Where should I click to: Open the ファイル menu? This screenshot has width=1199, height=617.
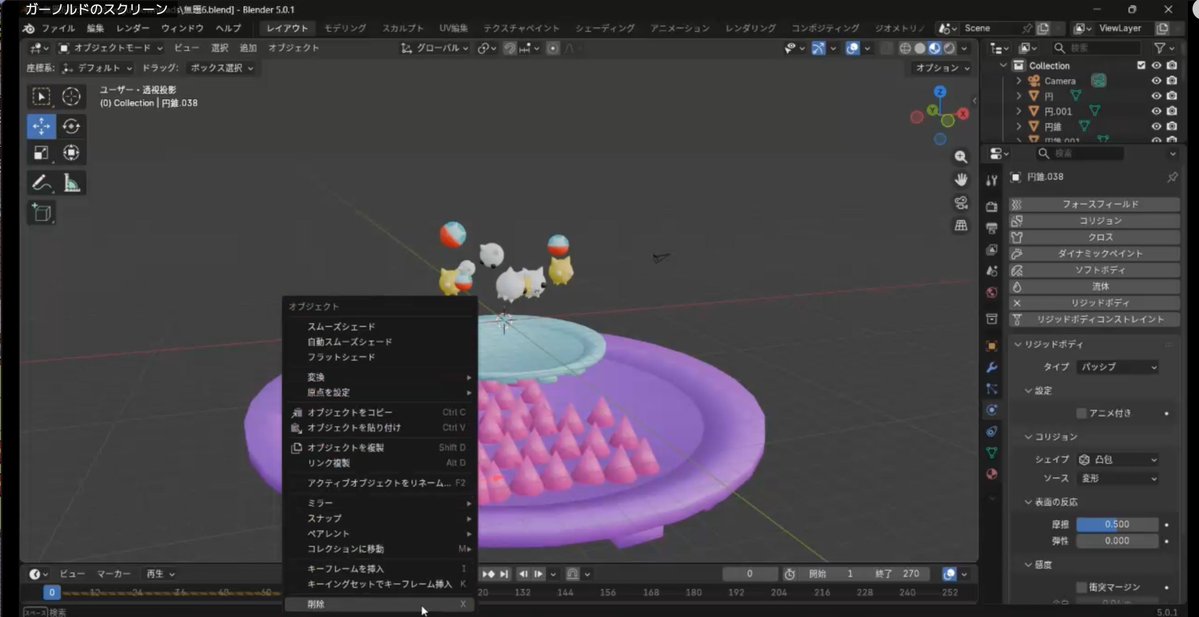pyautogui.click(x=58, y=28)
